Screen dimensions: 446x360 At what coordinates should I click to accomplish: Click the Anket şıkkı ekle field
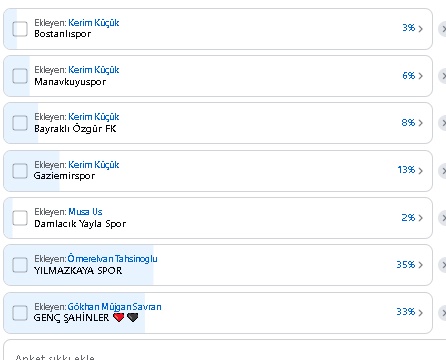[224, 350]
